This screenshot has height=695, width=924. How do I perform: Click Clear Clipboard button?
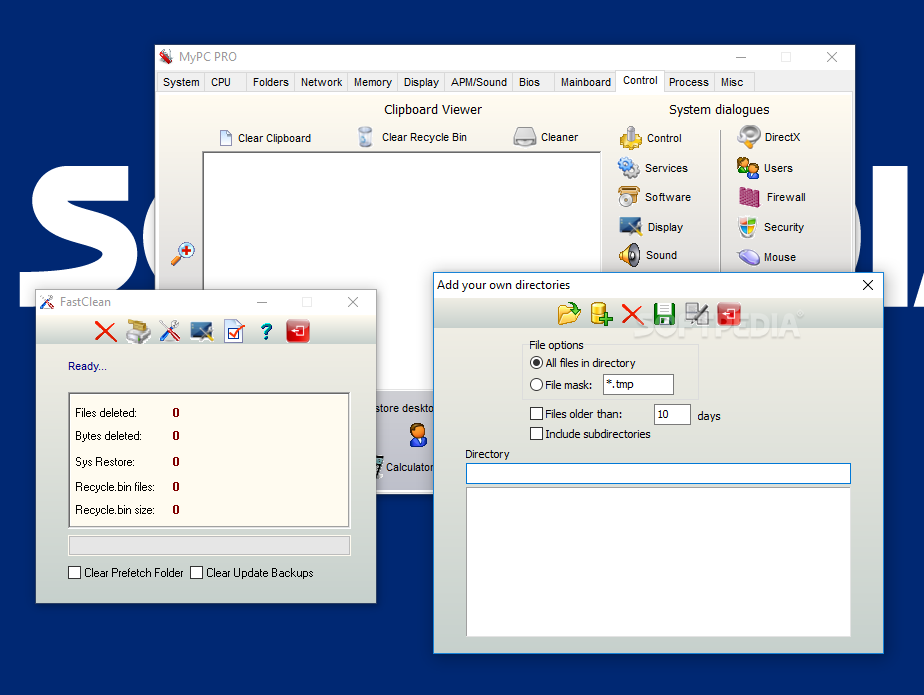pos(265,138)
